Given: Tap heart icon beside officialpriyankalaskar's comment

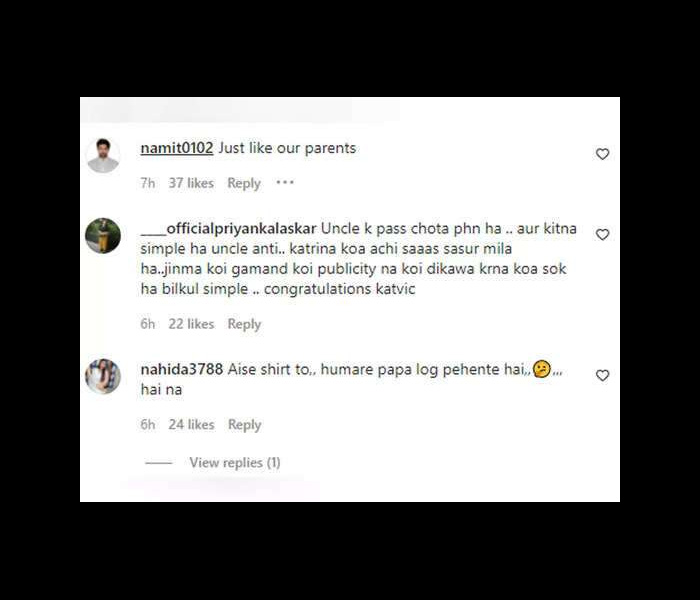Looking at the screenshot, I should (x=602, y=234).
